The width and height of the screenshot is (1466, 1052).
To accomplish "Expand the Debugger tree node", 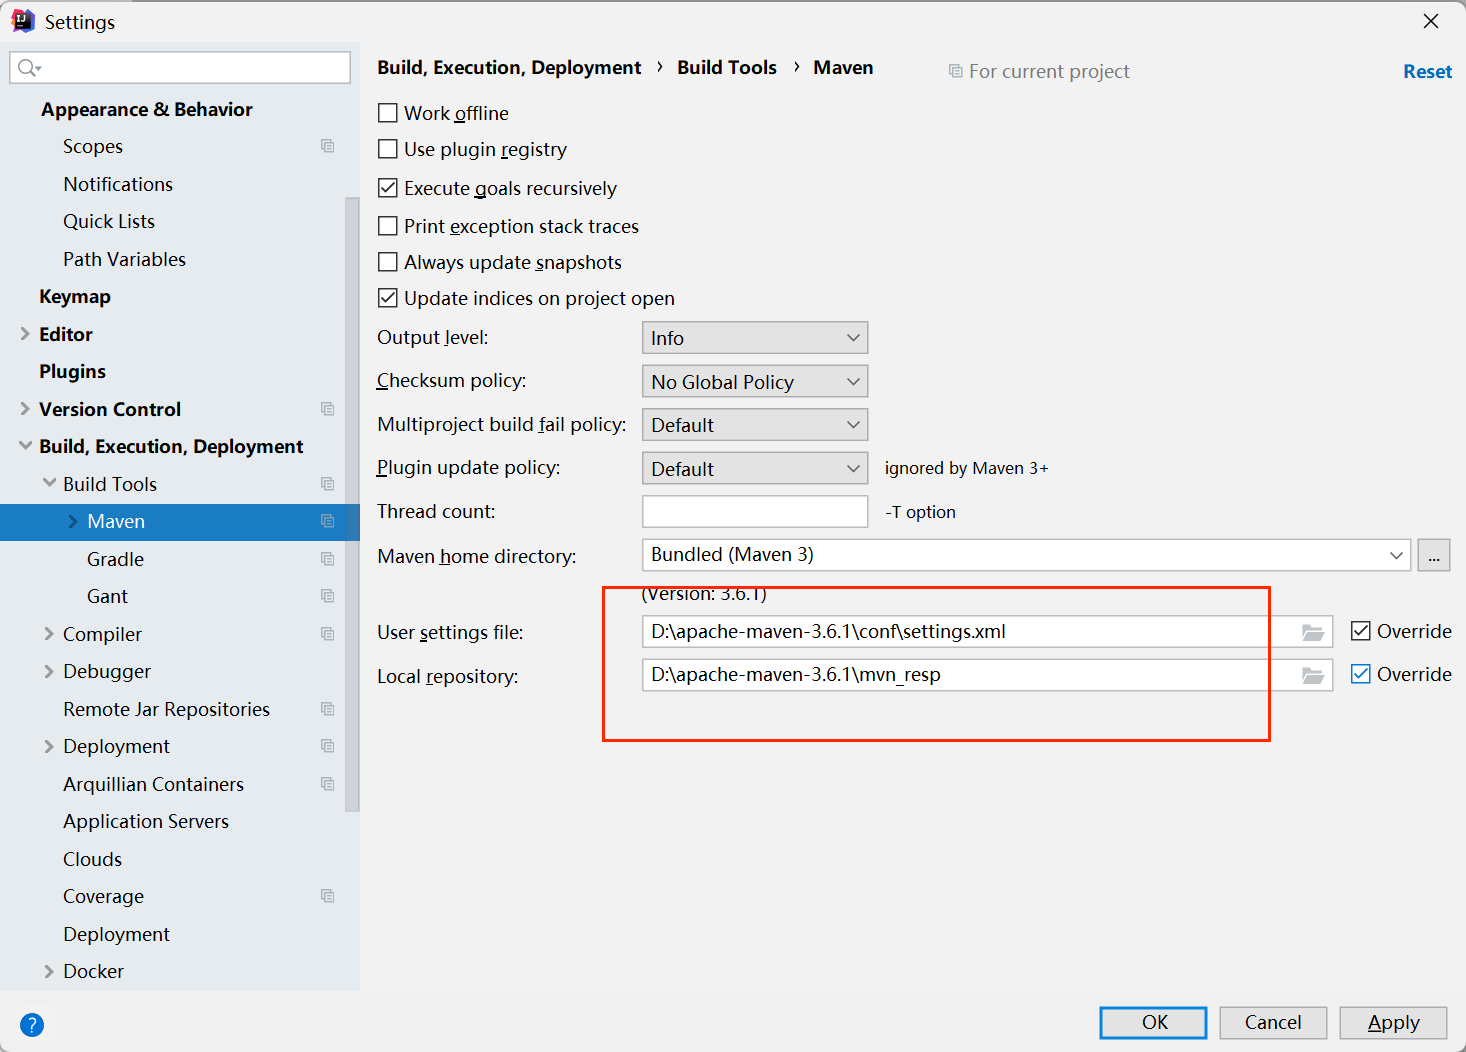I will [x=49, y=671].
